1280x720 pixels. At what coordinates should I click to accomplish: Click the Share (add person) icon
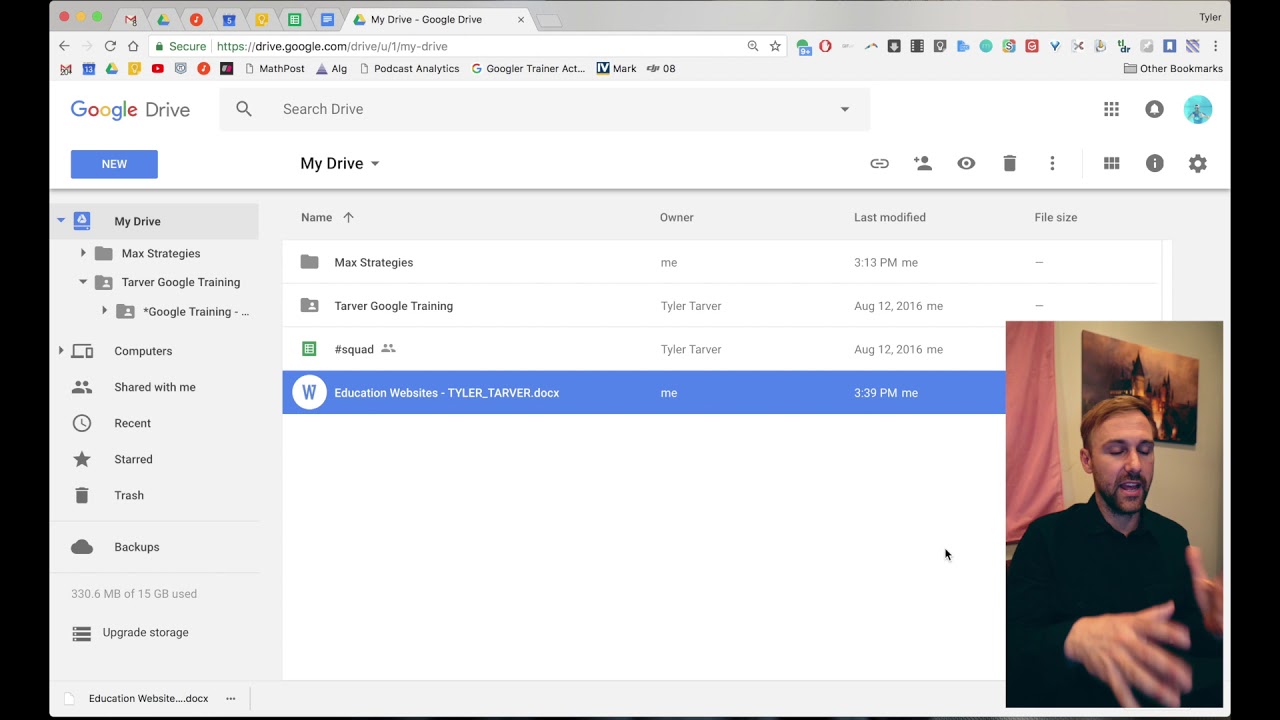[x=923, y=163]
